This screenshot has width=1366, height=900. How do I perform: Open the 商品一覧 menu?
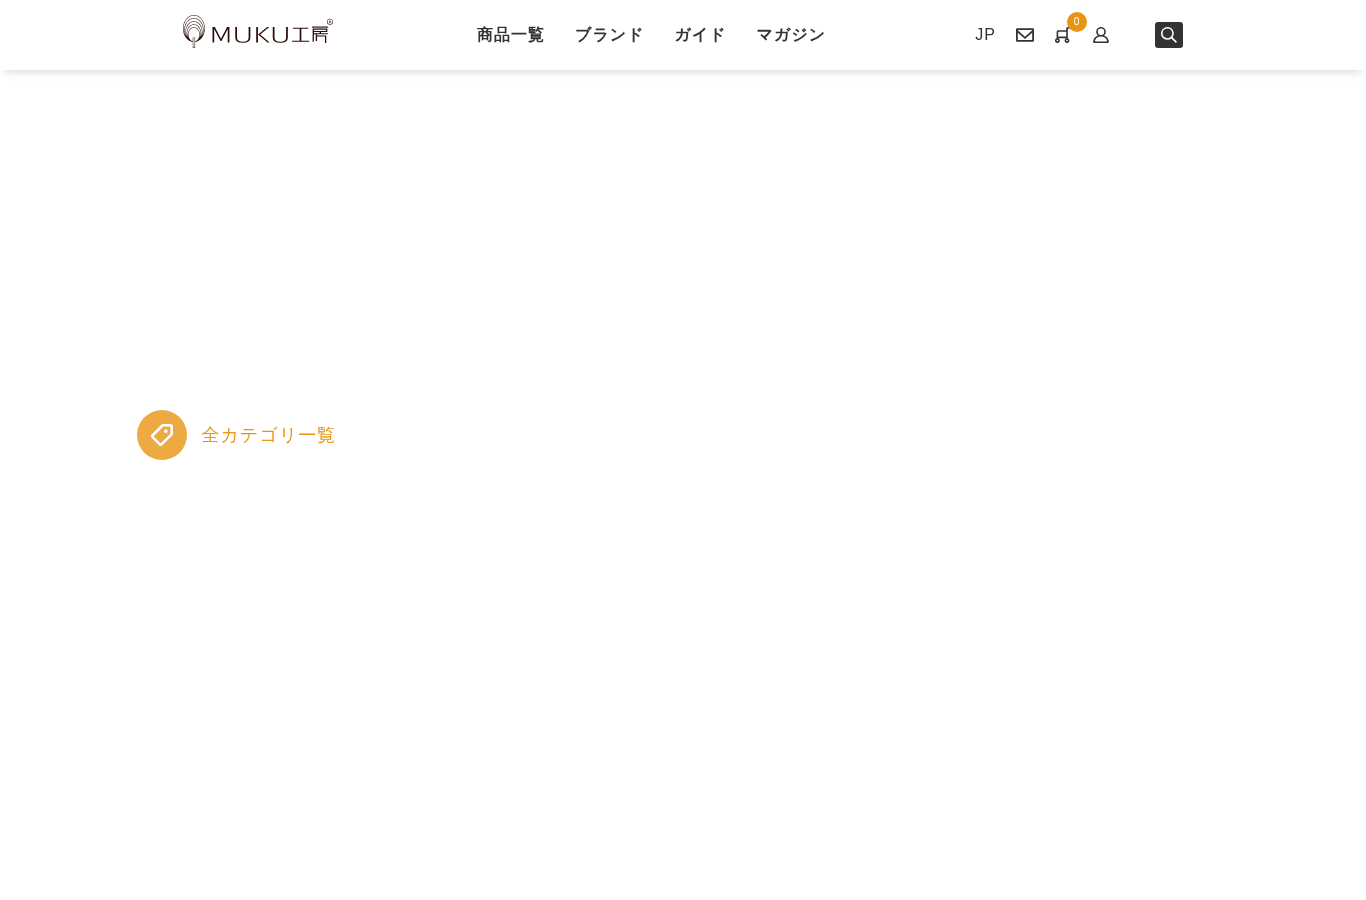(x=510, y=35)
